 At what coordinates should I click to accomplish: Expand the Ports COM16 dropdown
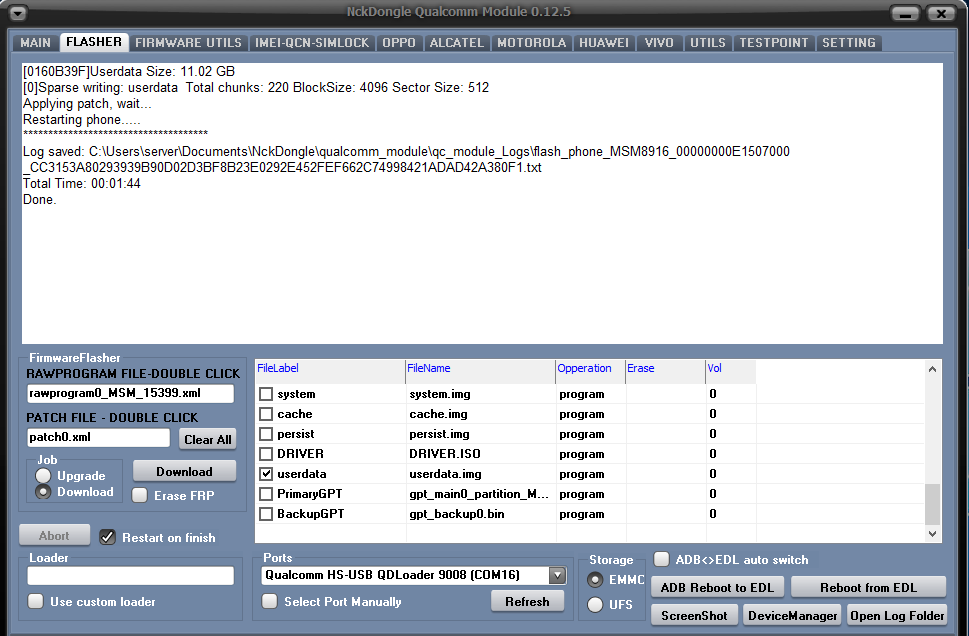pos(557,575)
